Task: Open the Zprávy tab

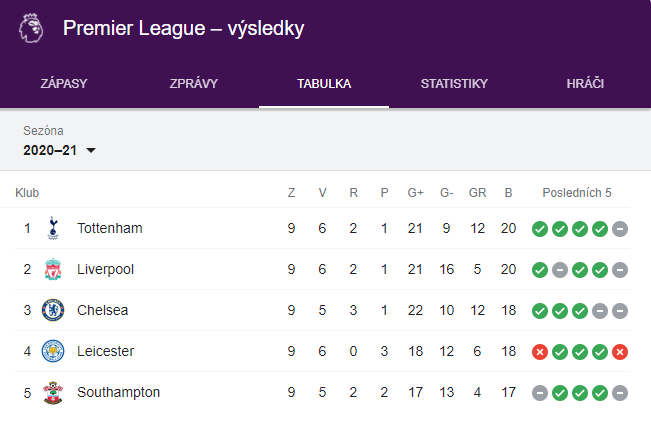Action: (193, 83)
